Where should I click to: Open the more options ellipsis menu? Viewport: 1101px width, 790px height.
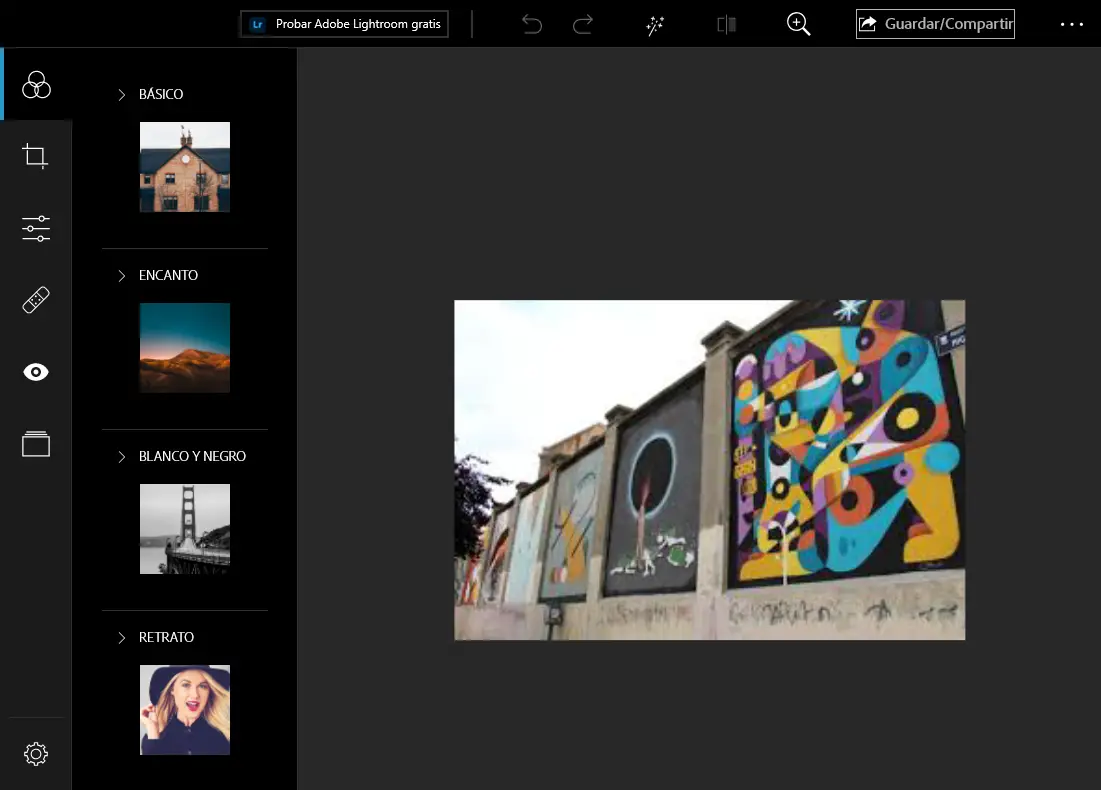[x=1072, y=25]
